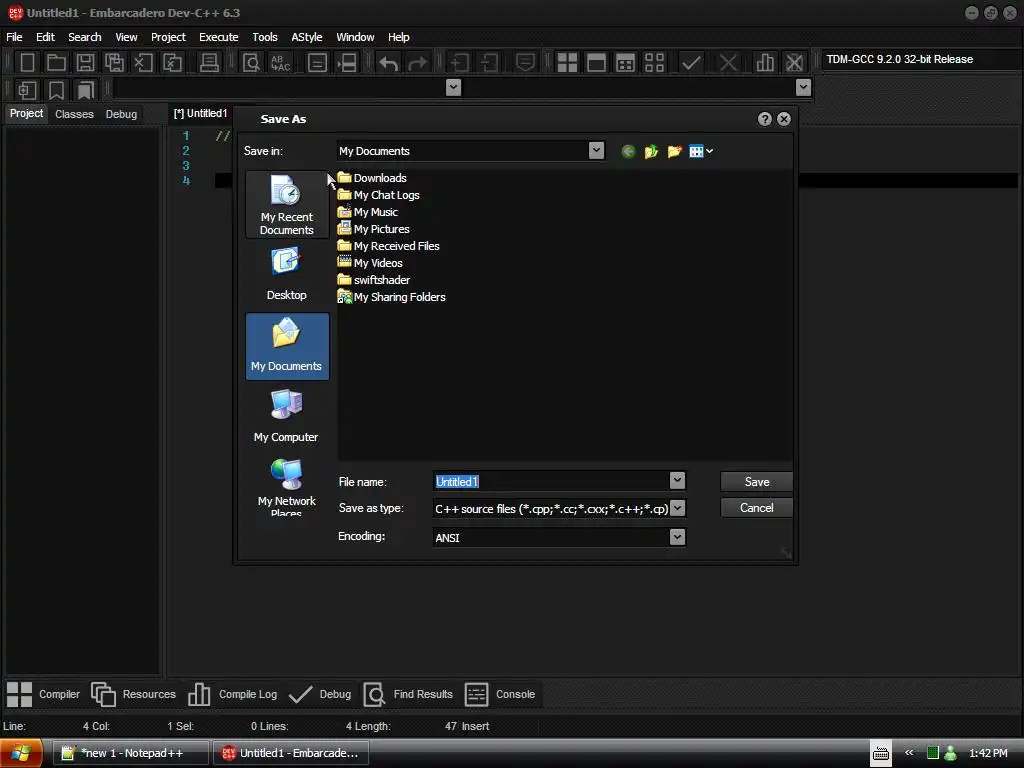Expand the Encoding ANSI dropdown arrow

[x=677, y=537]
